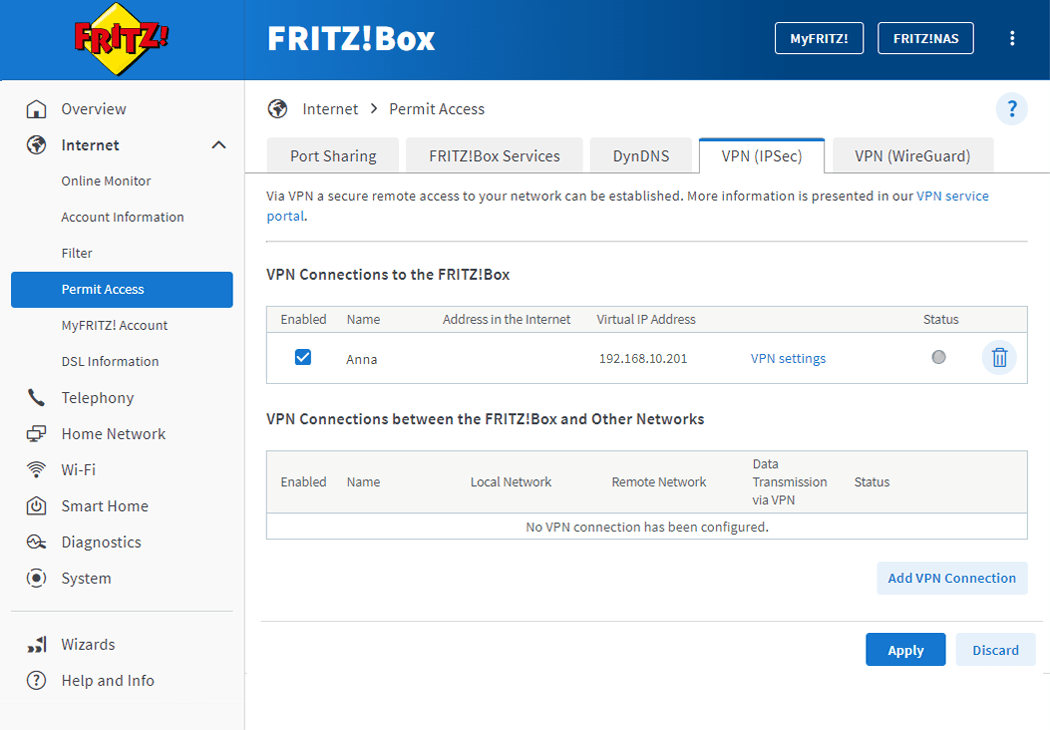Click Internet in the breadcrumb trail
Viewport: 1050px width, 730px height.
click(330, 108)
